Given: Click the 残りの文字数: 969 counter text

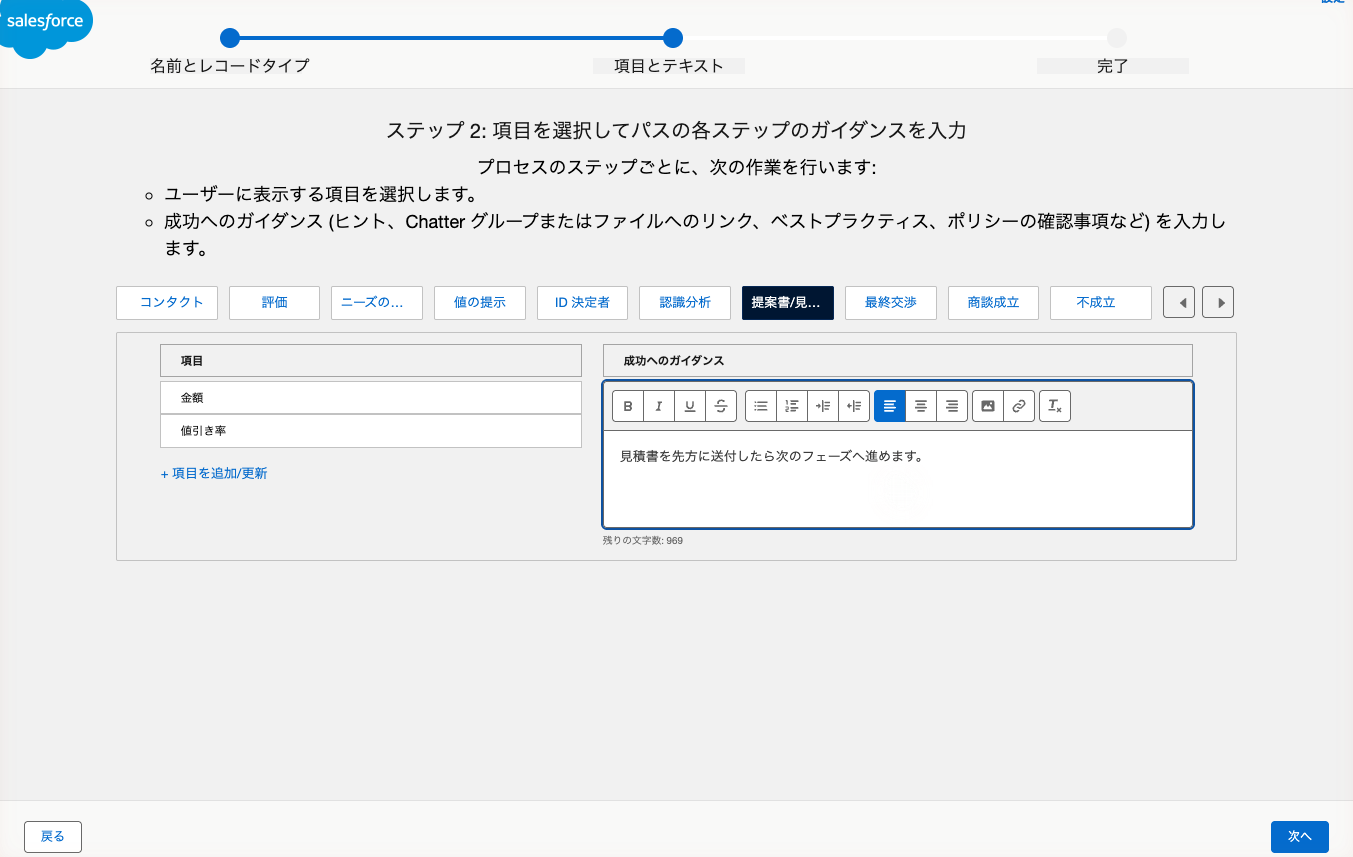Looking at the screenshot, I should coord(643,541).
